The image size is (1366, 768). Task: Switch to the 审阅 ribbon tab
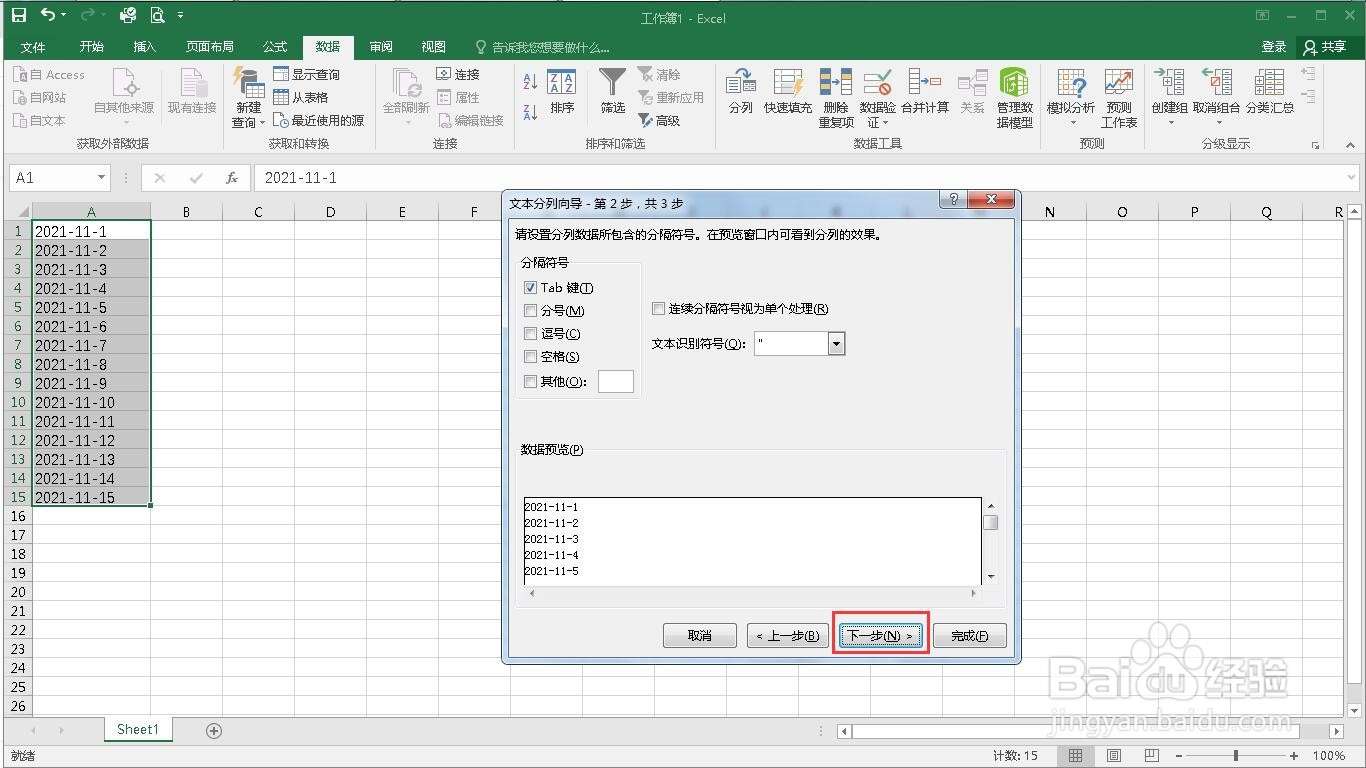[x=381, y=46]
